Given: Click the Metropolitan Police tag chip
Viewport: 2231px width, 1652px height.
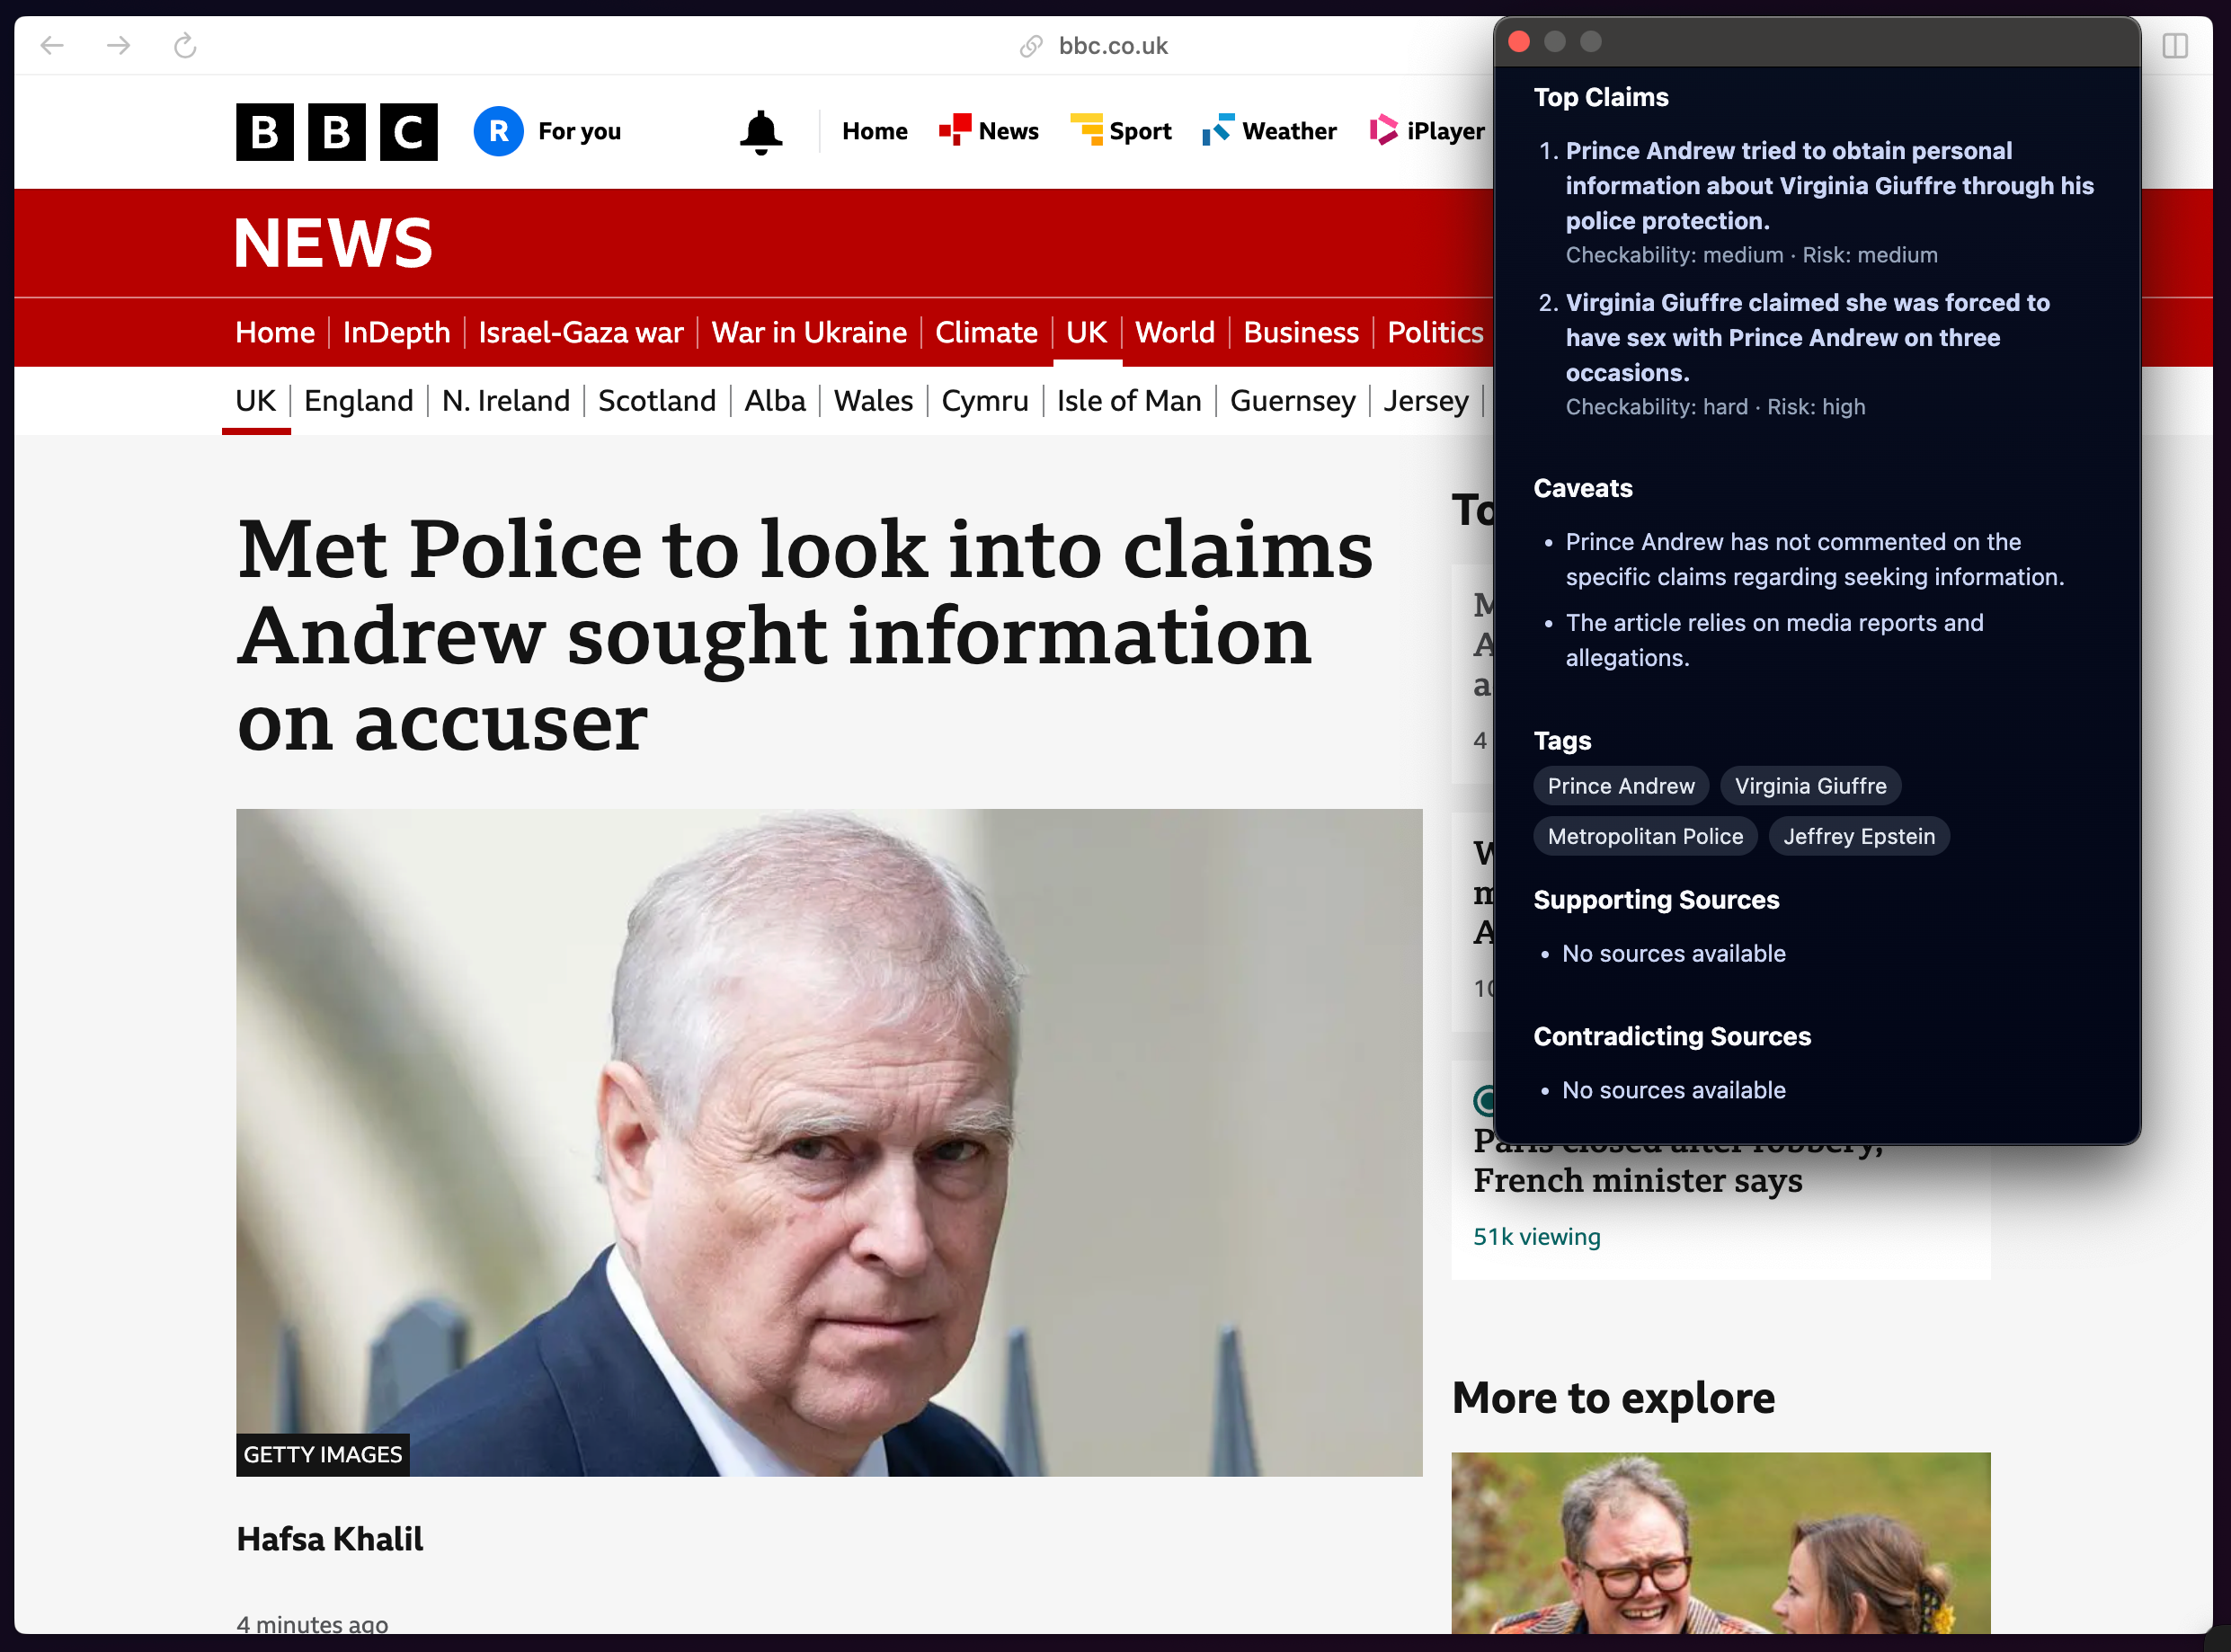Looking at the screenshot, I should tap(1644, 836).
